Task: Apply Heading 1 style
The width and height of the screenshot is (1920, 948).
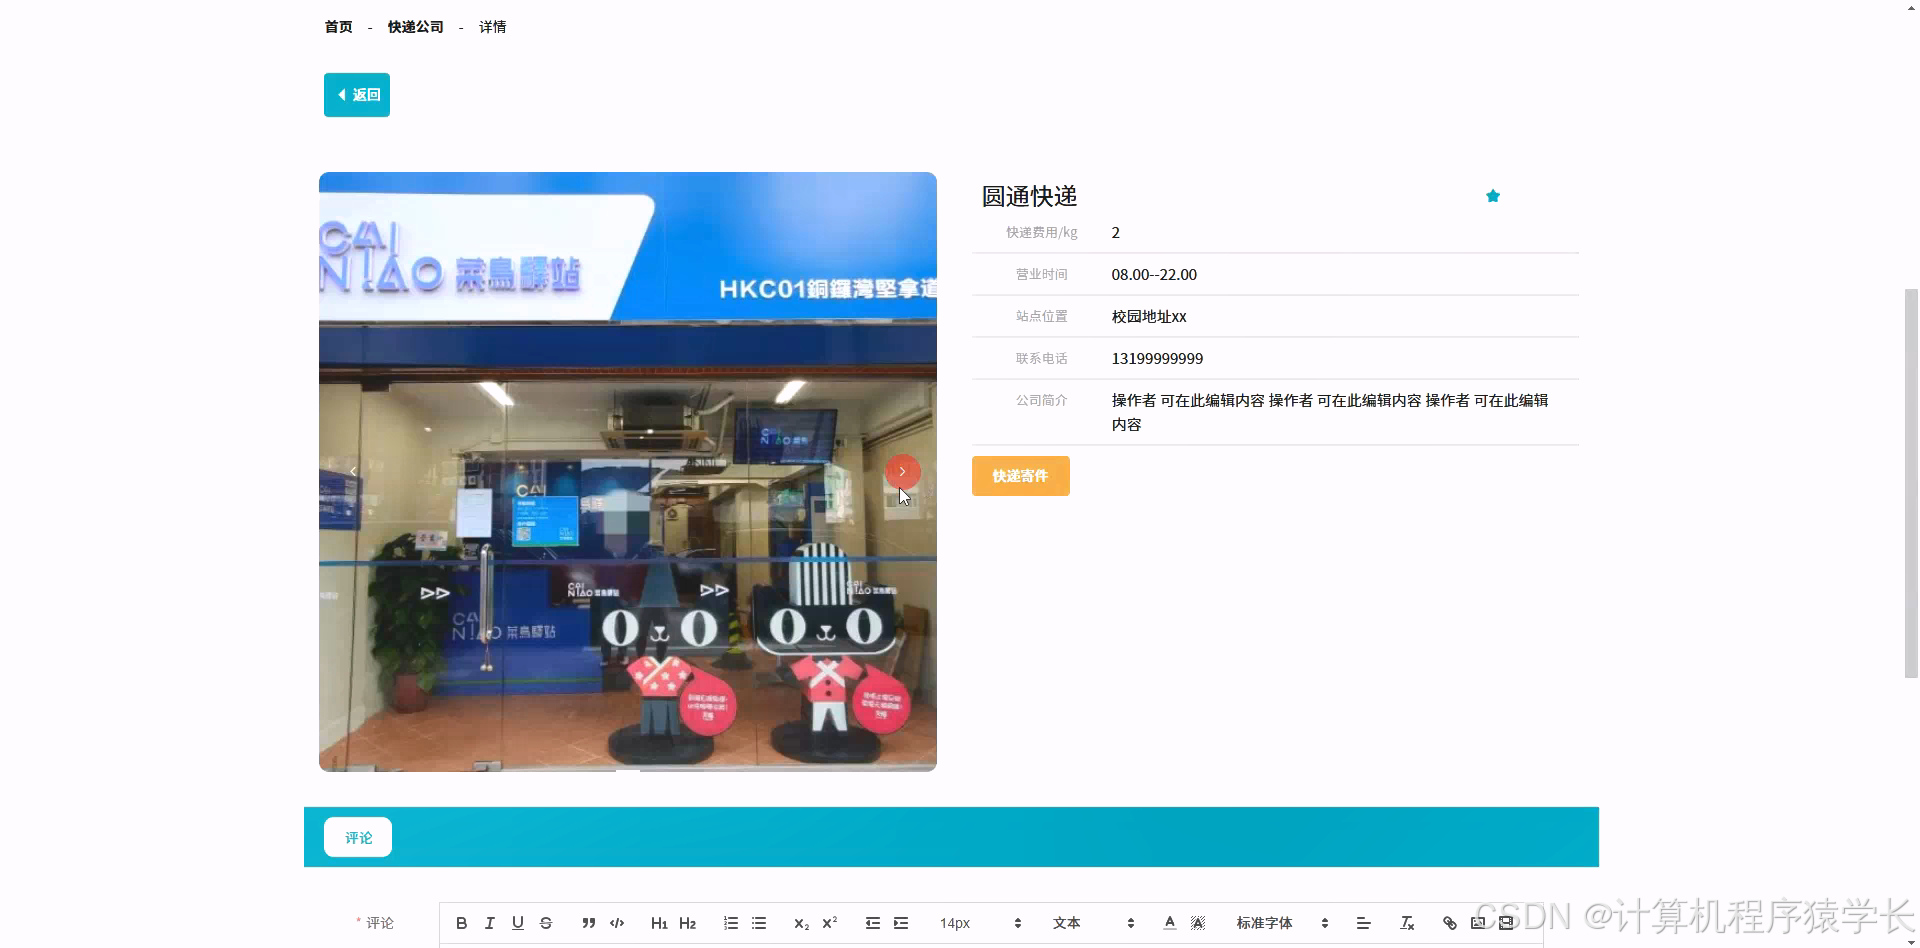Action: (659, 922)
